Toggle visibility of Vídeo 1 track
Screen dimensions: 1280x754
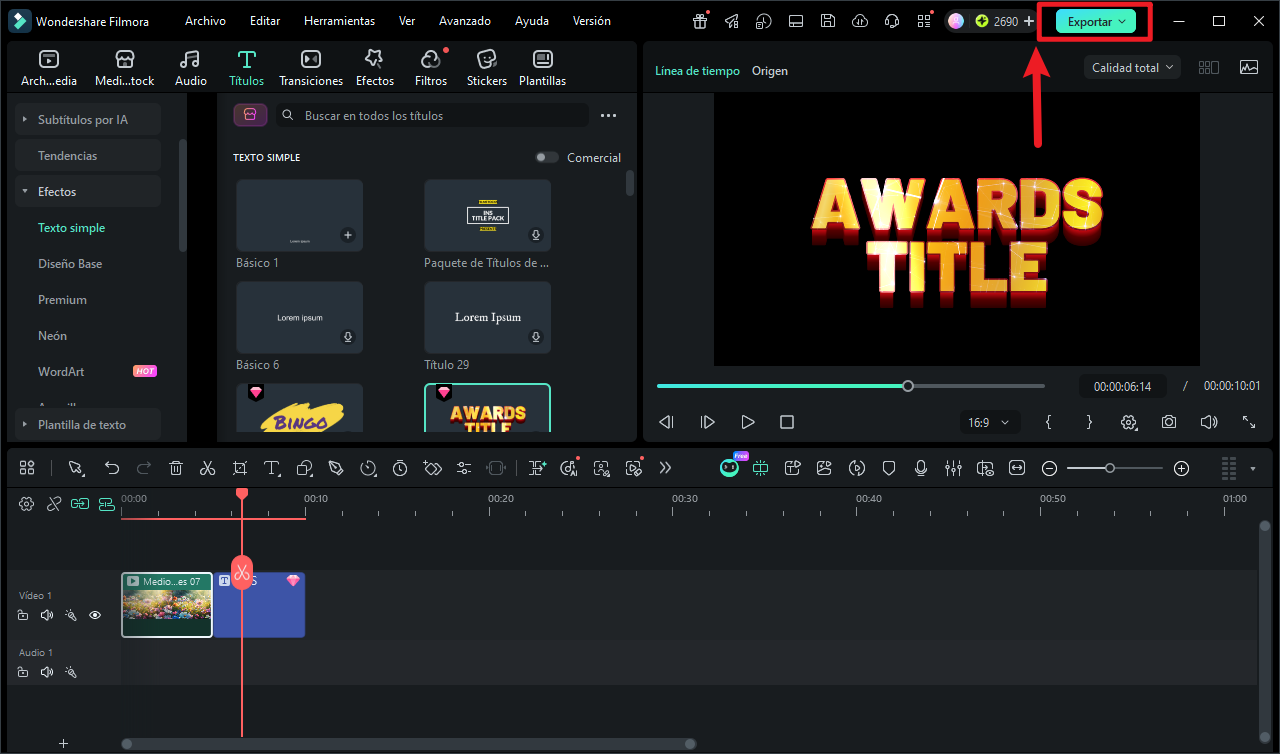pyautogui.click(x=95, y=615)
